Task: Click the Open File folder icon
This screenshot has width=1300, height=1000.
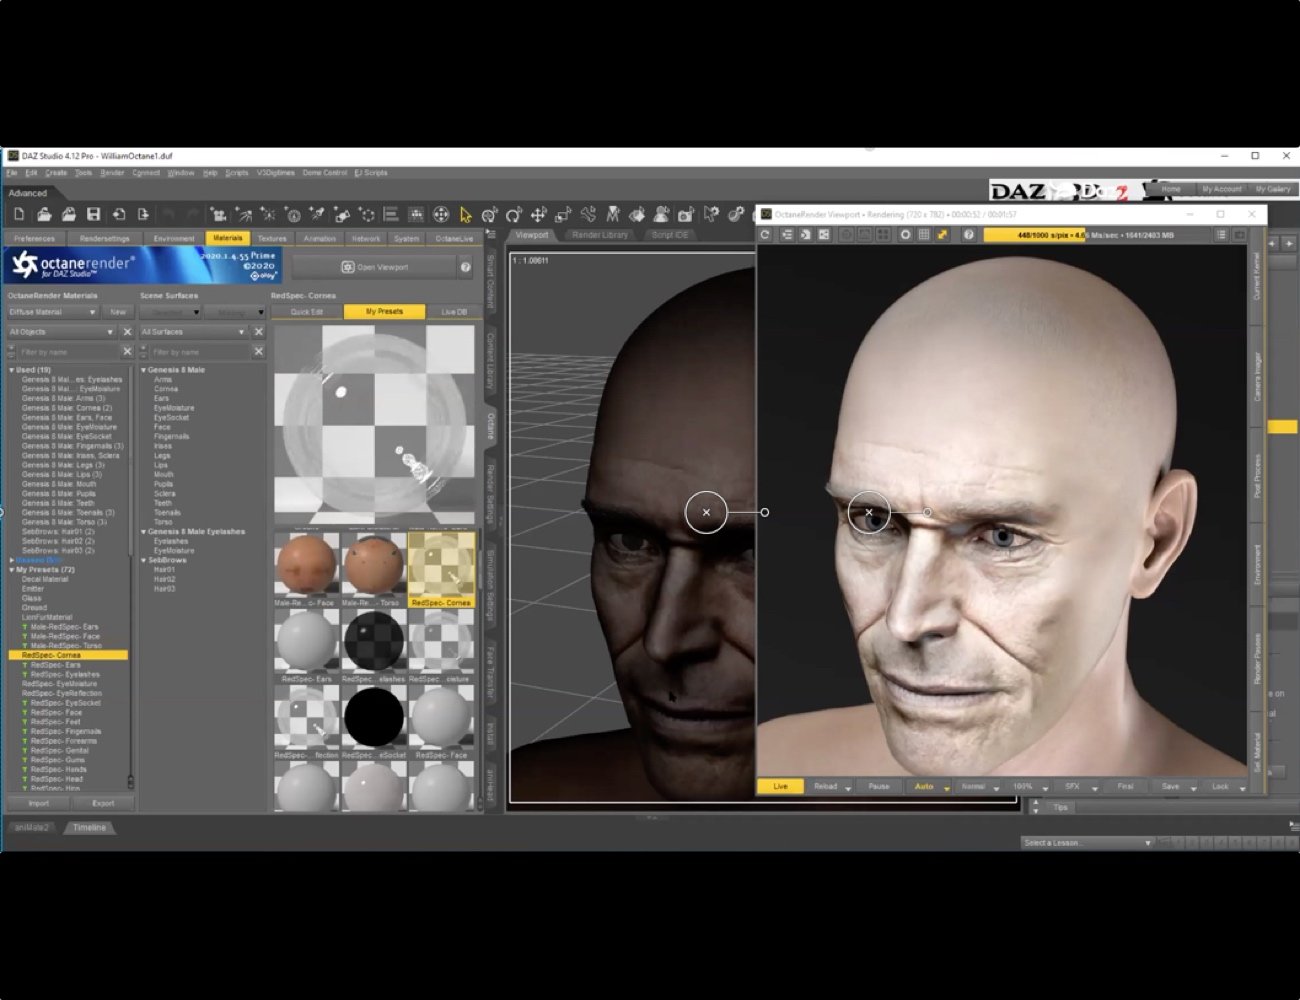Action: tap(44, 214)
